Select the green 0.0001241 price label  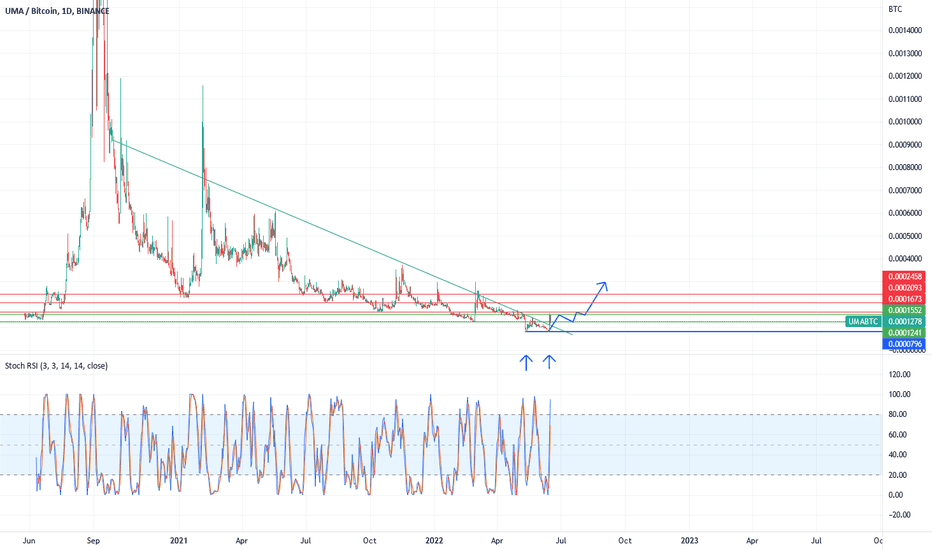tap(904, 333)
